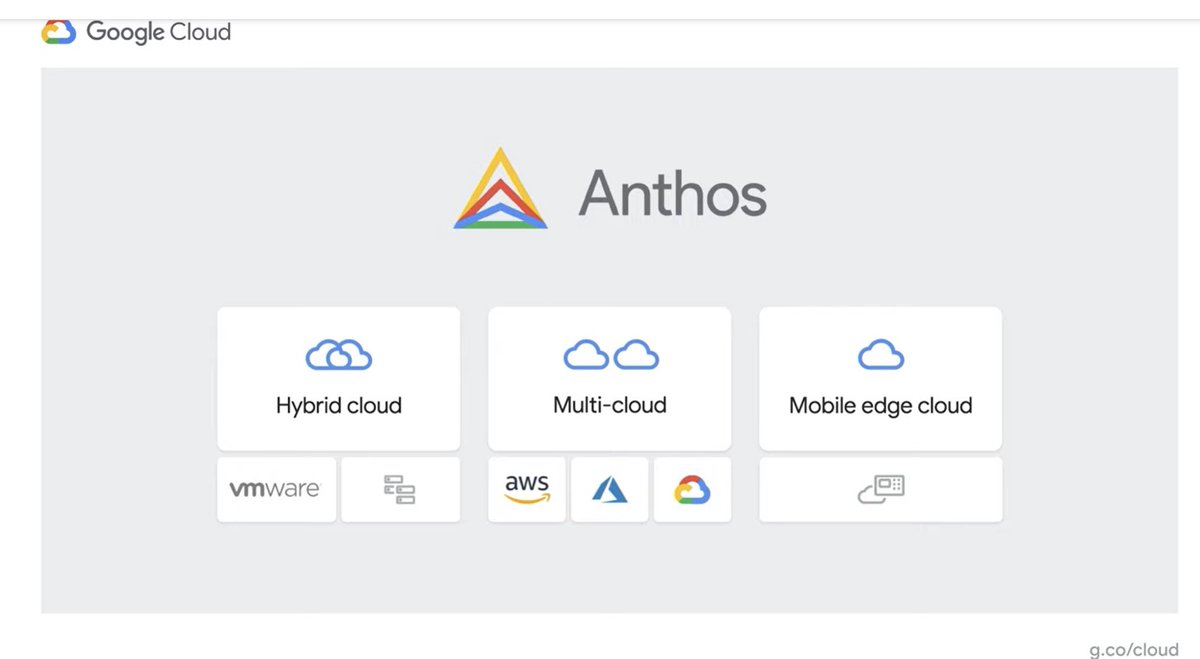Select the VMware logo tile
The height and width of the screenshot is (659, 1200).
tap(276, 490)
